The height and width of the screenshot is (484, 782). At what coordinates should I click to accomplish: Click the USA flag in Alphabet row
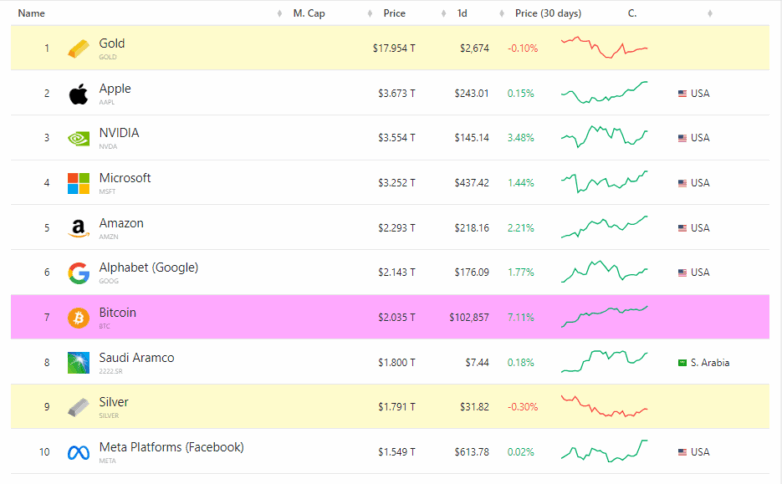[x=682, y=272]
